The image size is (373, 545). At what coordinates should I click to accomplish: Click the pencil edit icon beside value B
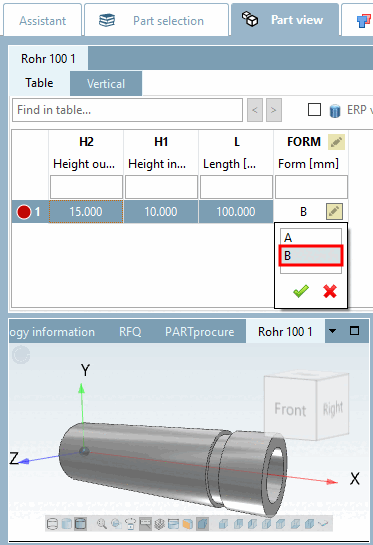click(x=334, y=211)
